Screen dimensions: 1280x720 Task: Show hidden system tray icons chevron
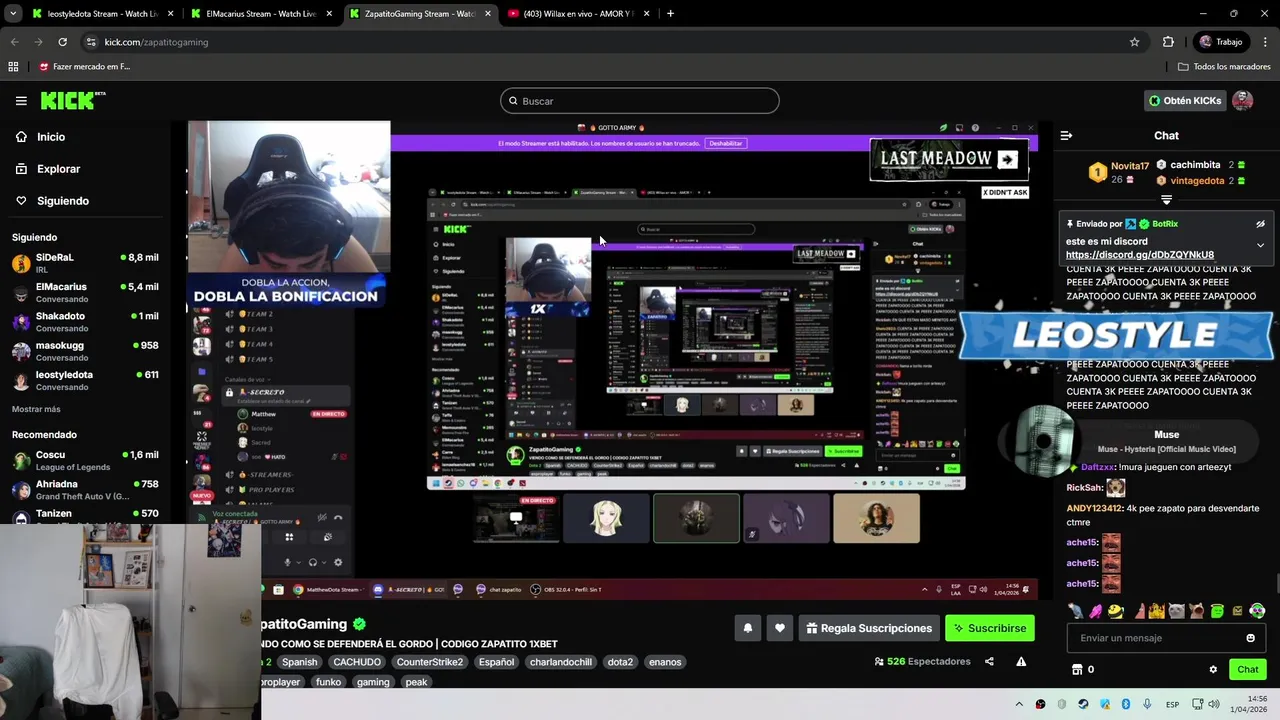point(1019,705)
